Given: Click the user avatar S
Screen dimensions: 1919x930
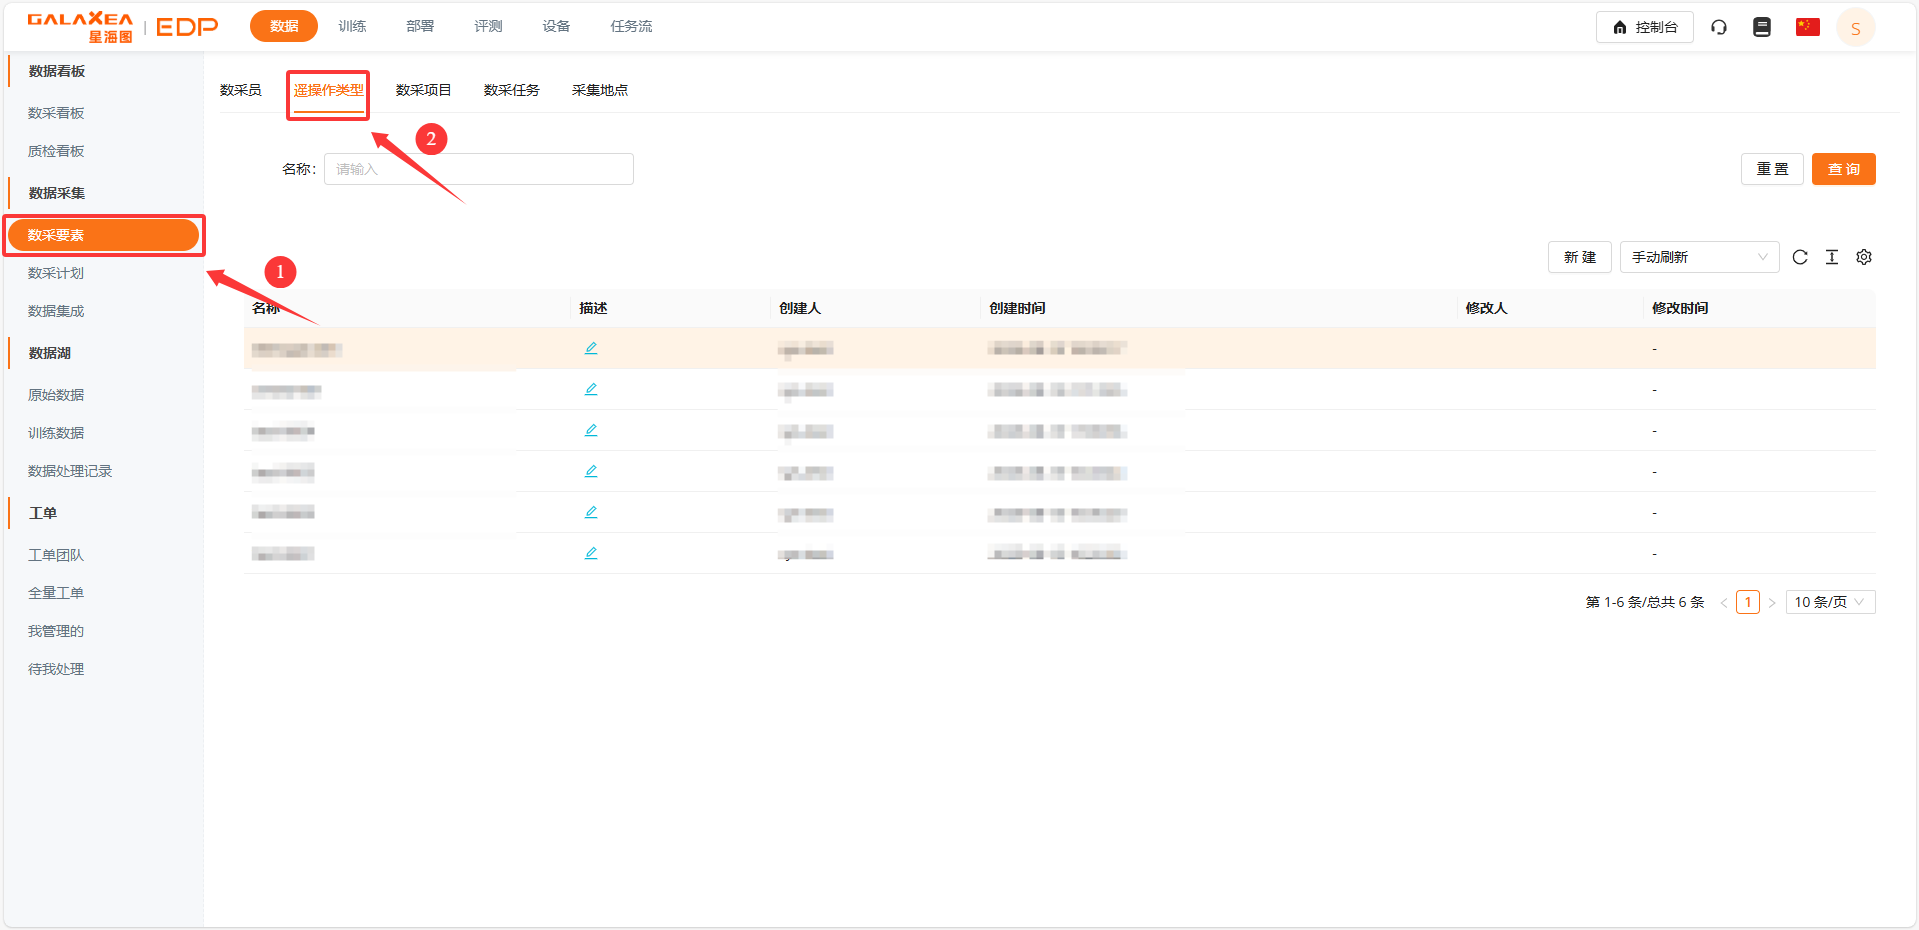Looking at the screenshot, I should 1855,28.
